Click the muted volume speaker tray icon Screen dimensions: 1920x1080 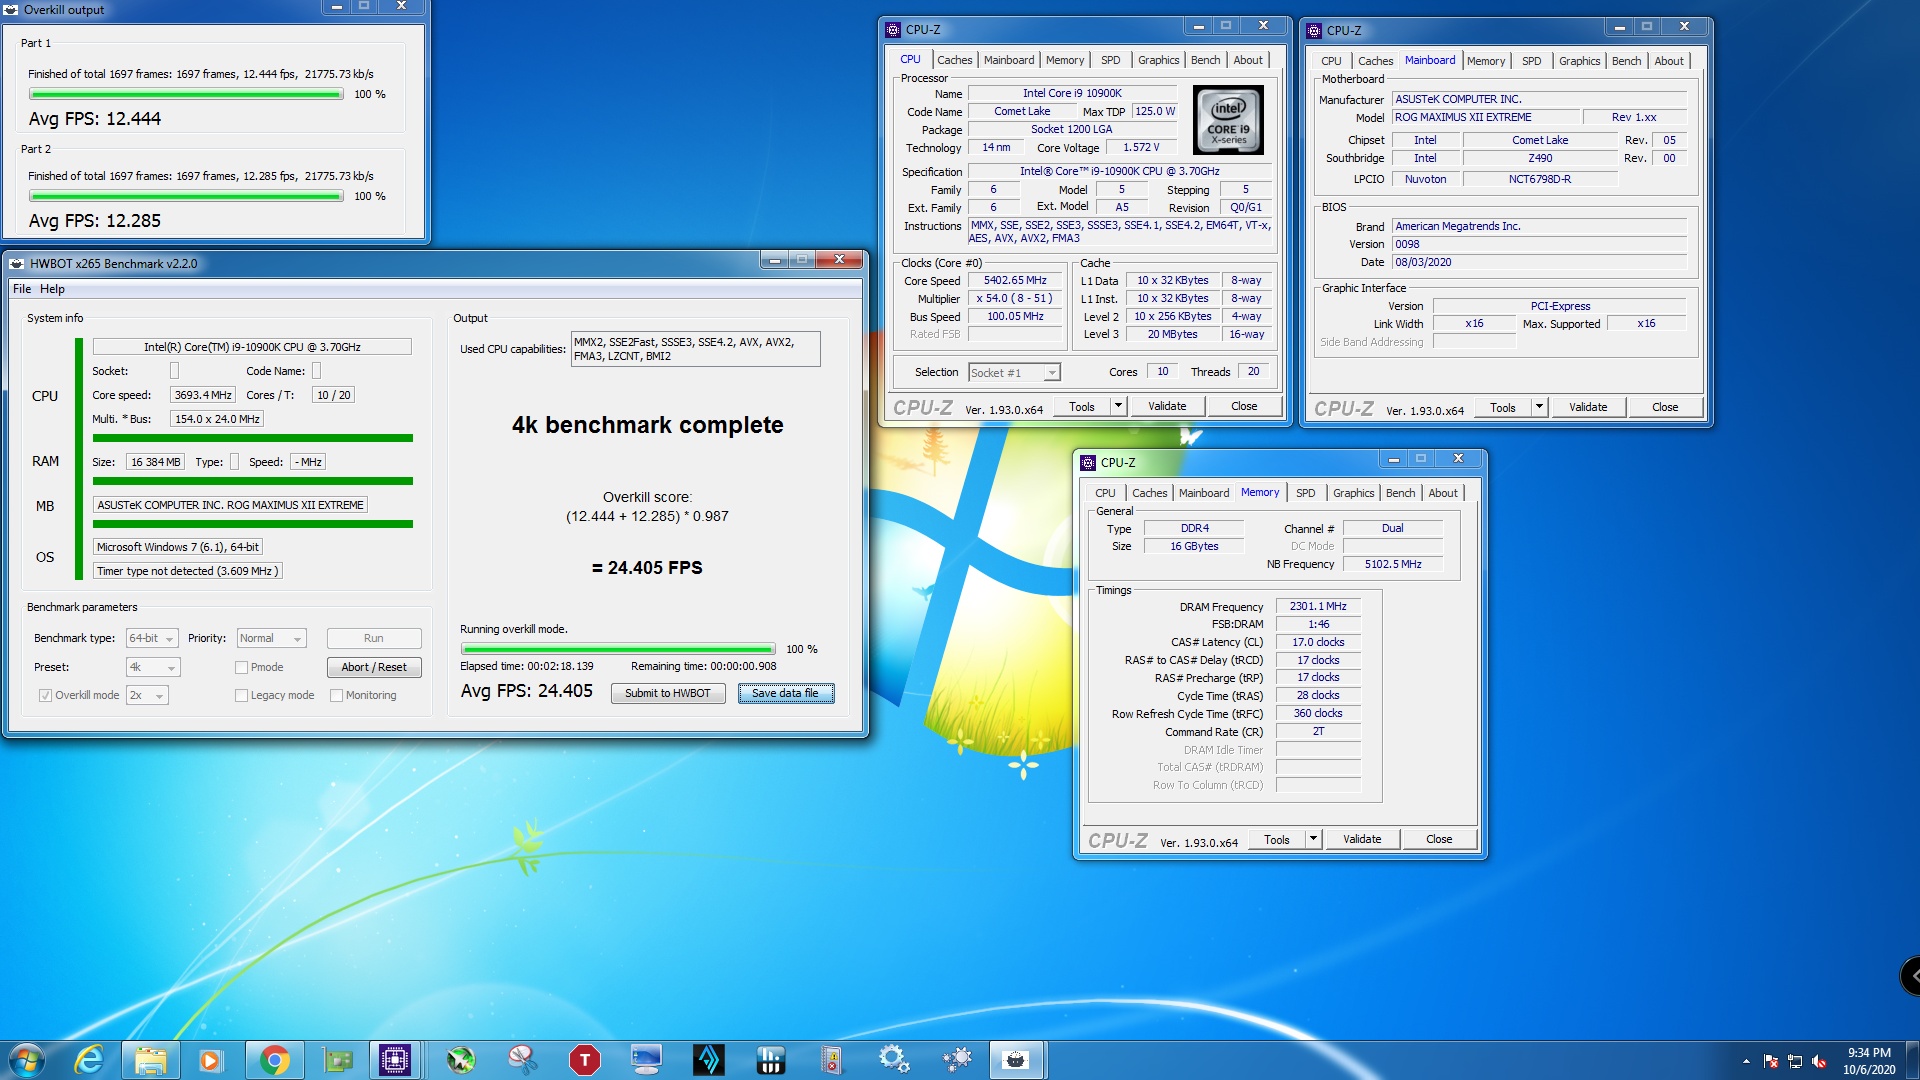(x=1819, y=1062)
